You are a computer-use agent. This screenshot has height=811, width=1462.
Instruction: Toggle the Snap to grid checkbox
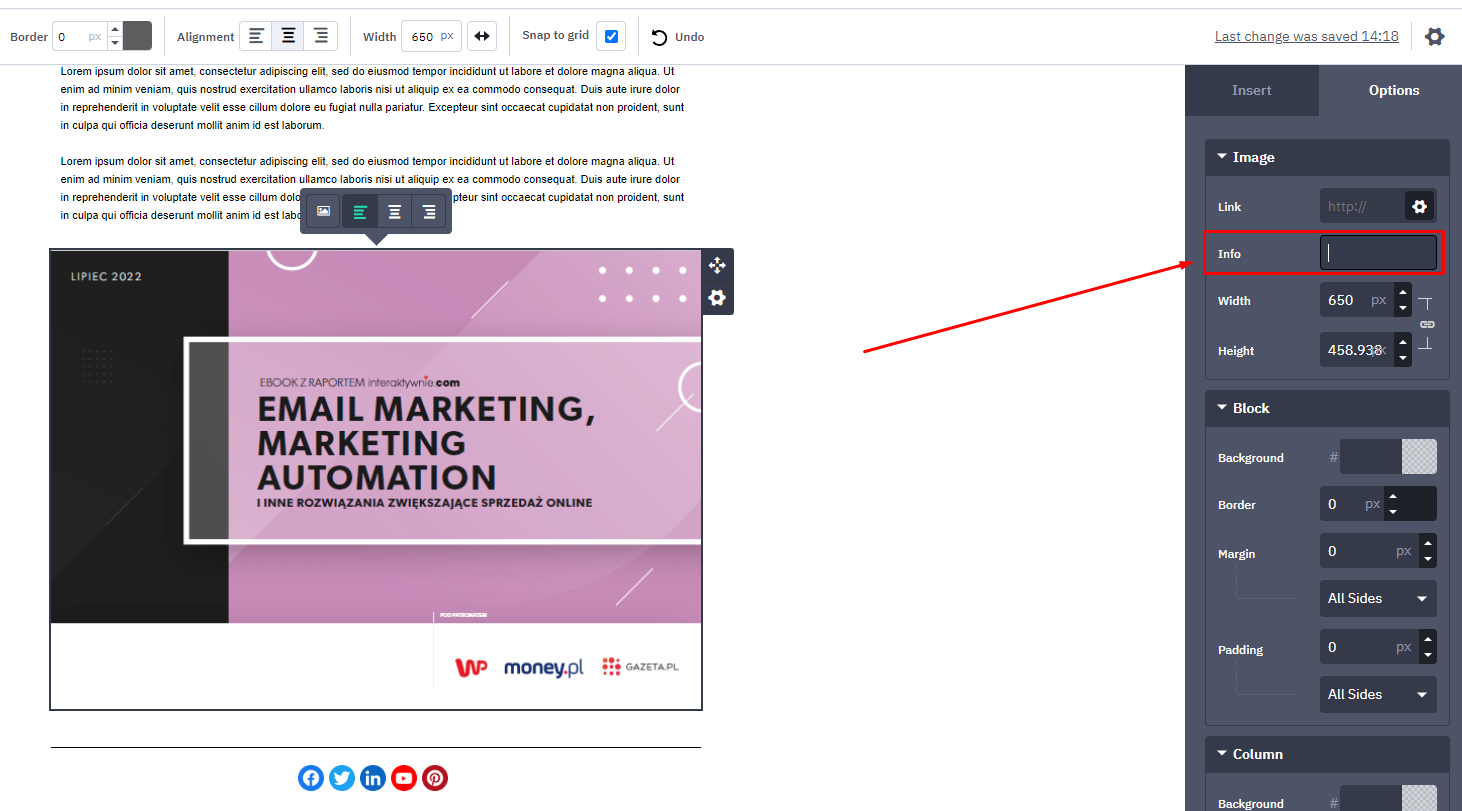(x=611, y=37)
